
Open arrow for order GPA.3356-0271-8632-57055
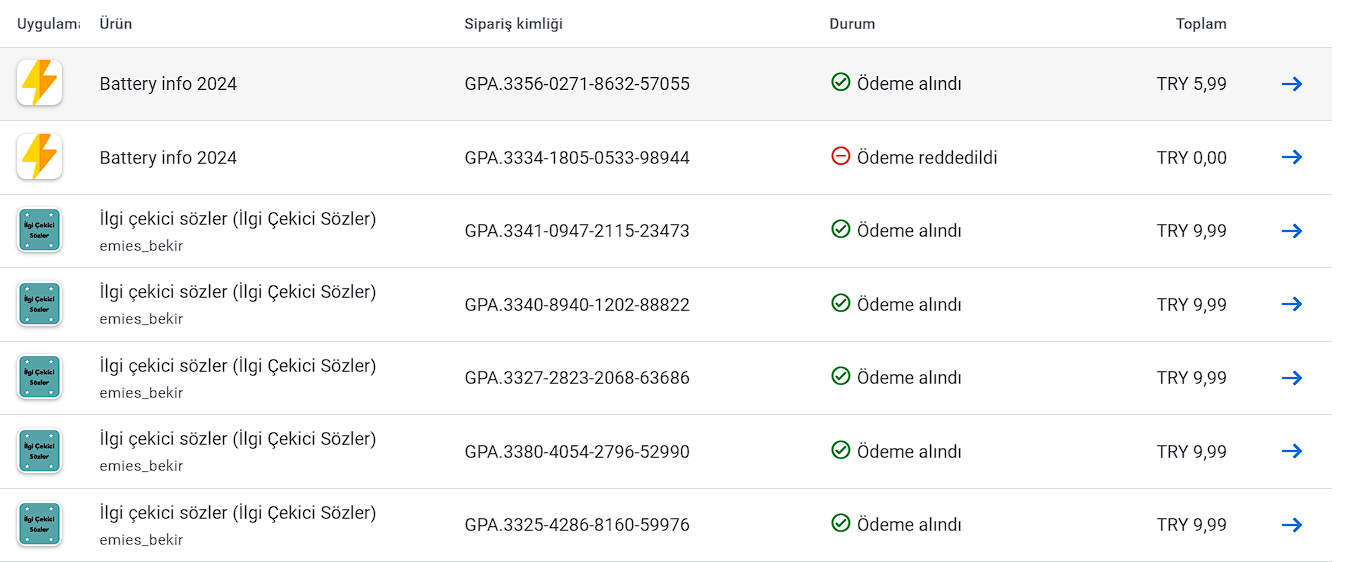[x=1291, y=84]
